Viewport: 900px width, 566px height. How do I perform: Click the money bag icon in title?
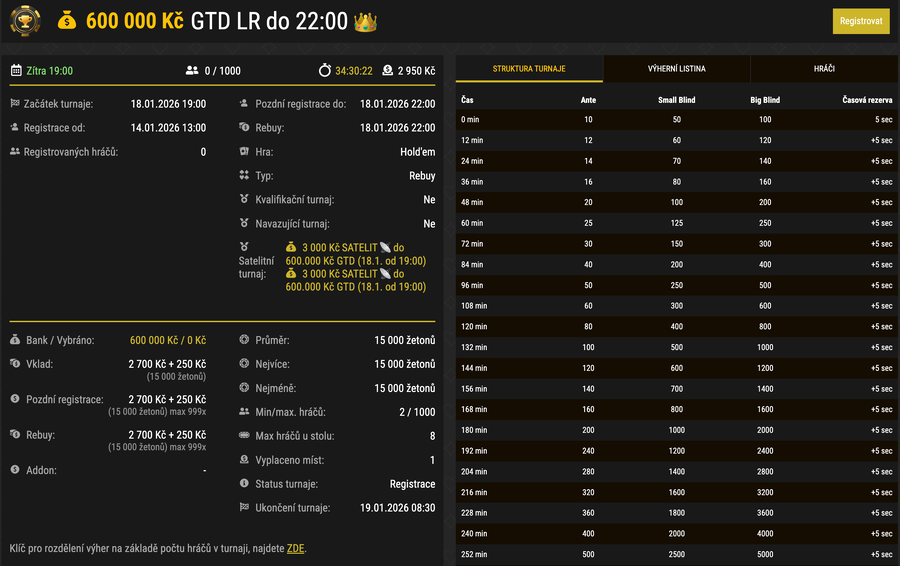pos(67,21)
